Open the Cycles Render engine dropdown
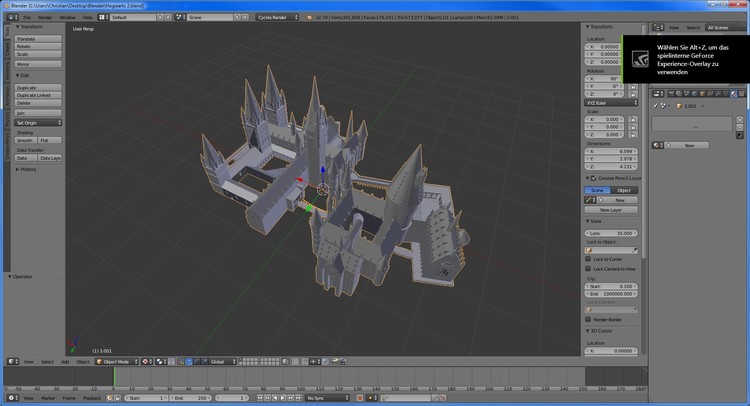 click(x=277, y=17)
